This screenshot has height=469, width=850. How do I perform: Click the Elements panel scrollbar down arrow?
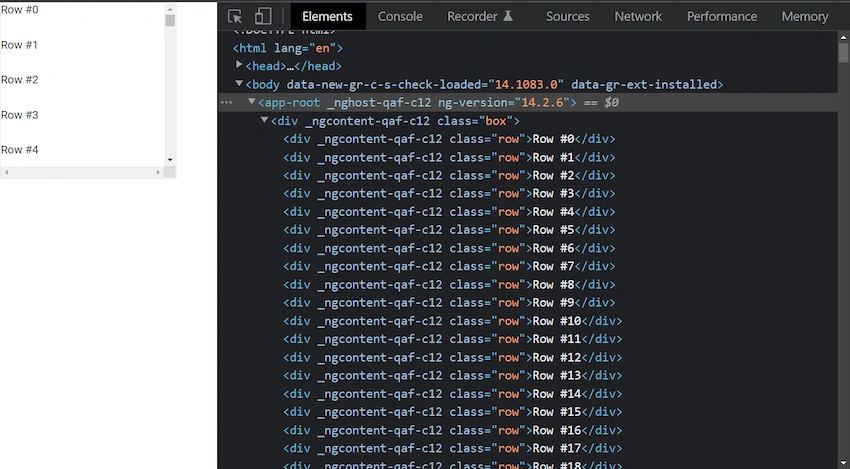pyautogui.click(x=843, y=463)
